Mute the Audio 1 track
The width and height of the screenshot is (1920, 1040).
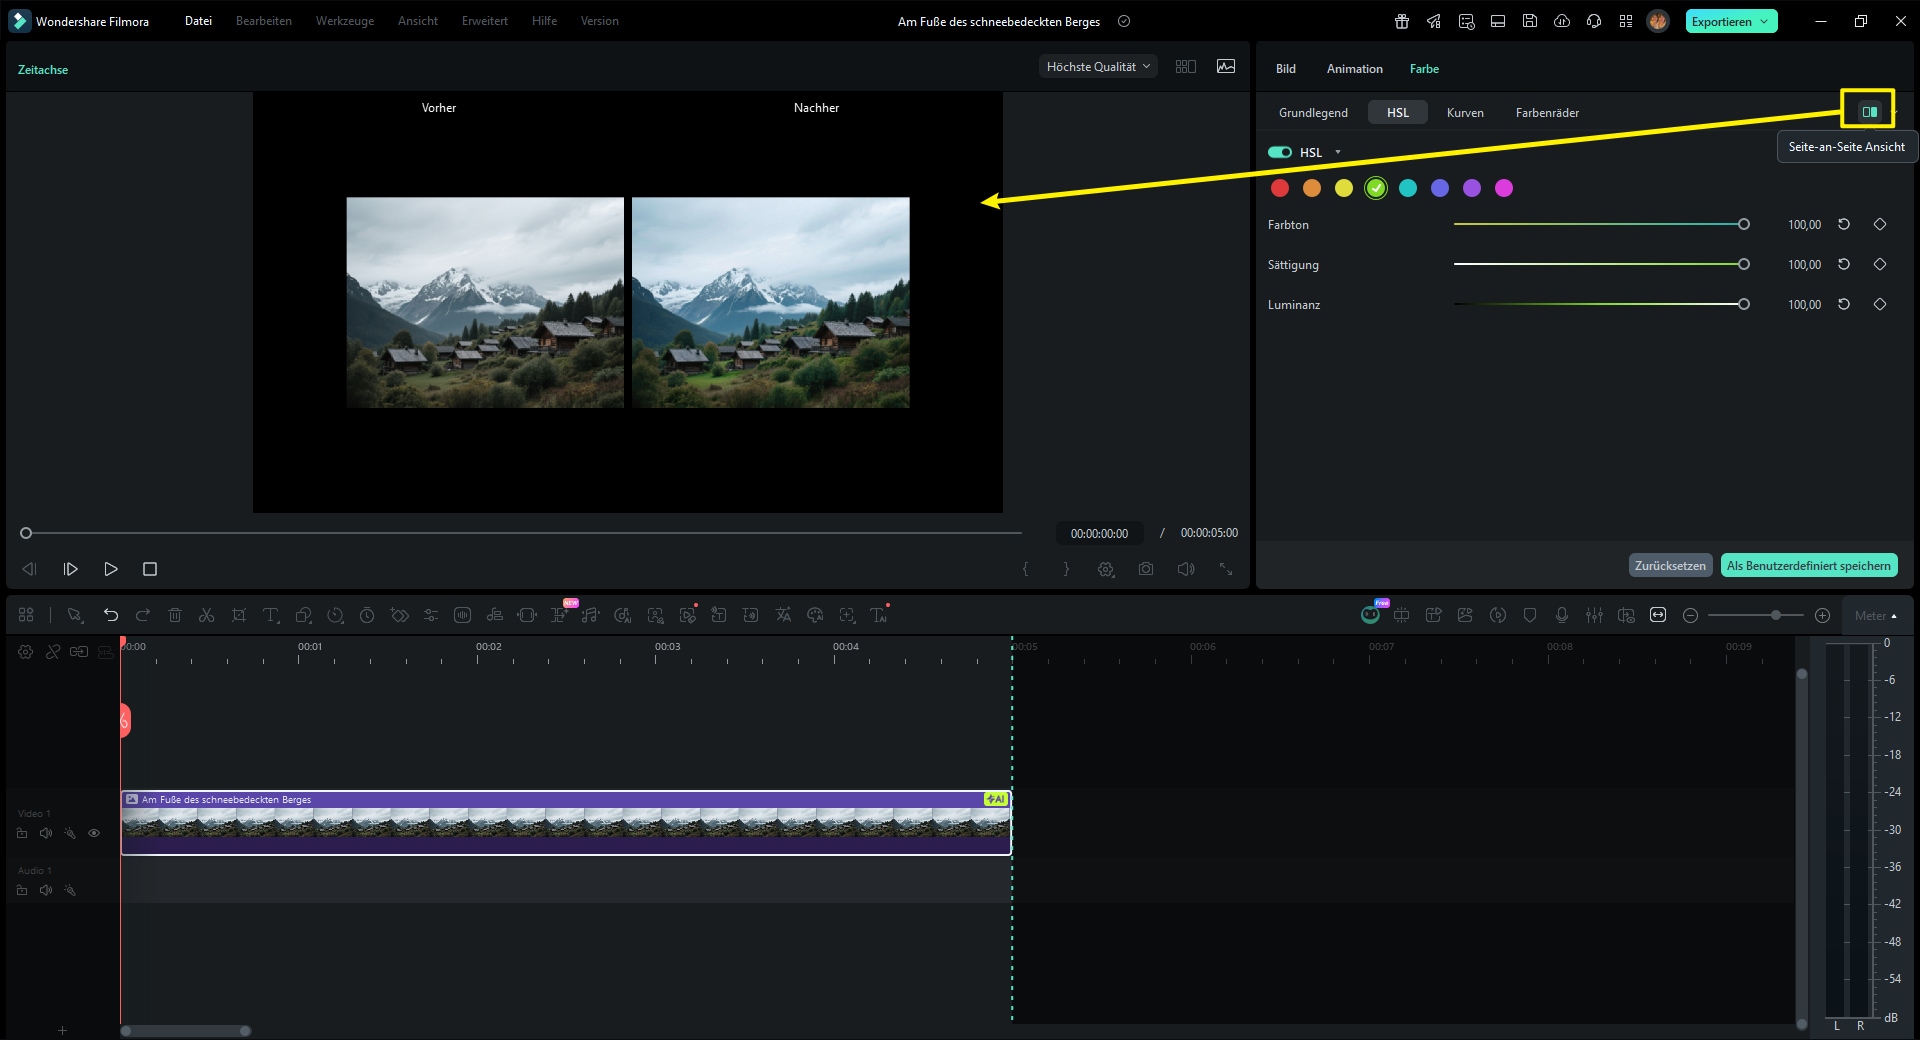pyautogui.click(x=46, y=890)
